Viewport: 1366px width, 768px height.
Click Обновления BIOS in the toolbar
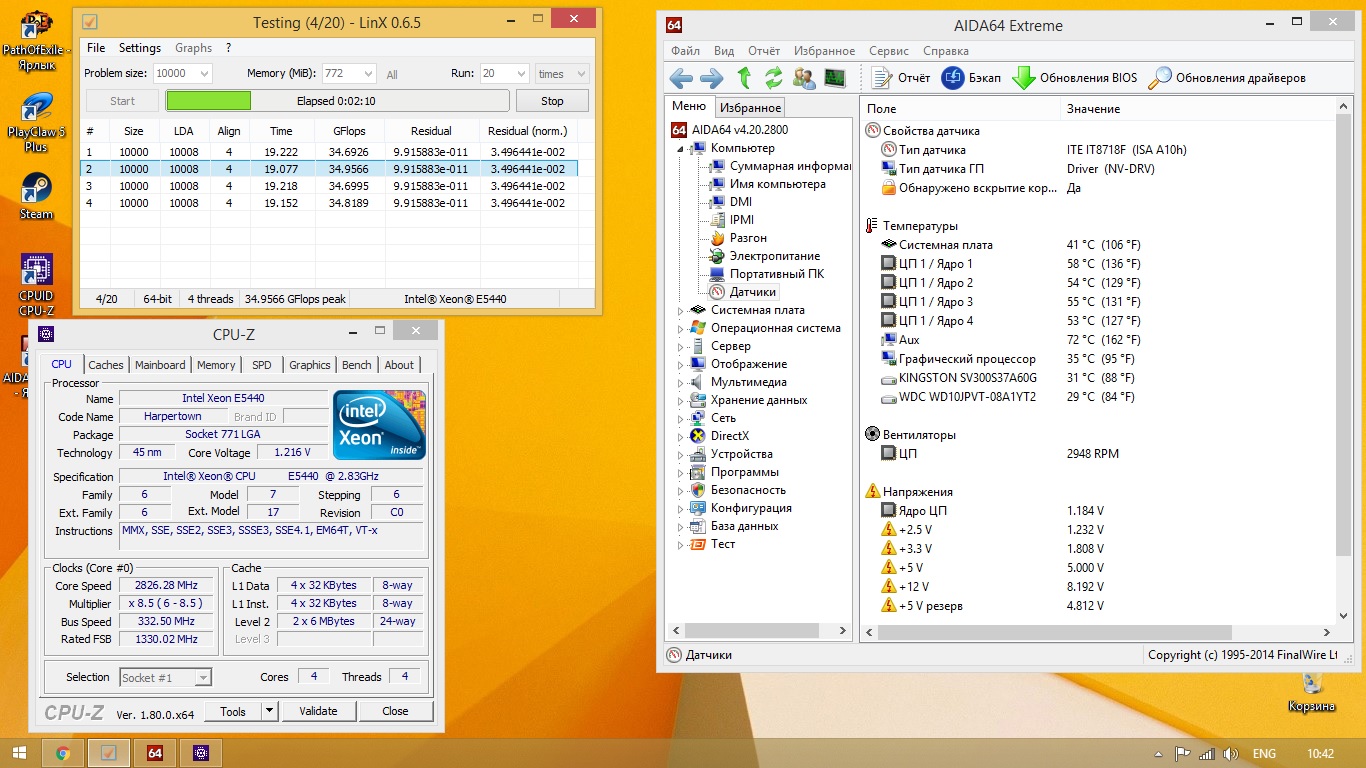[x=1075, y=78]
